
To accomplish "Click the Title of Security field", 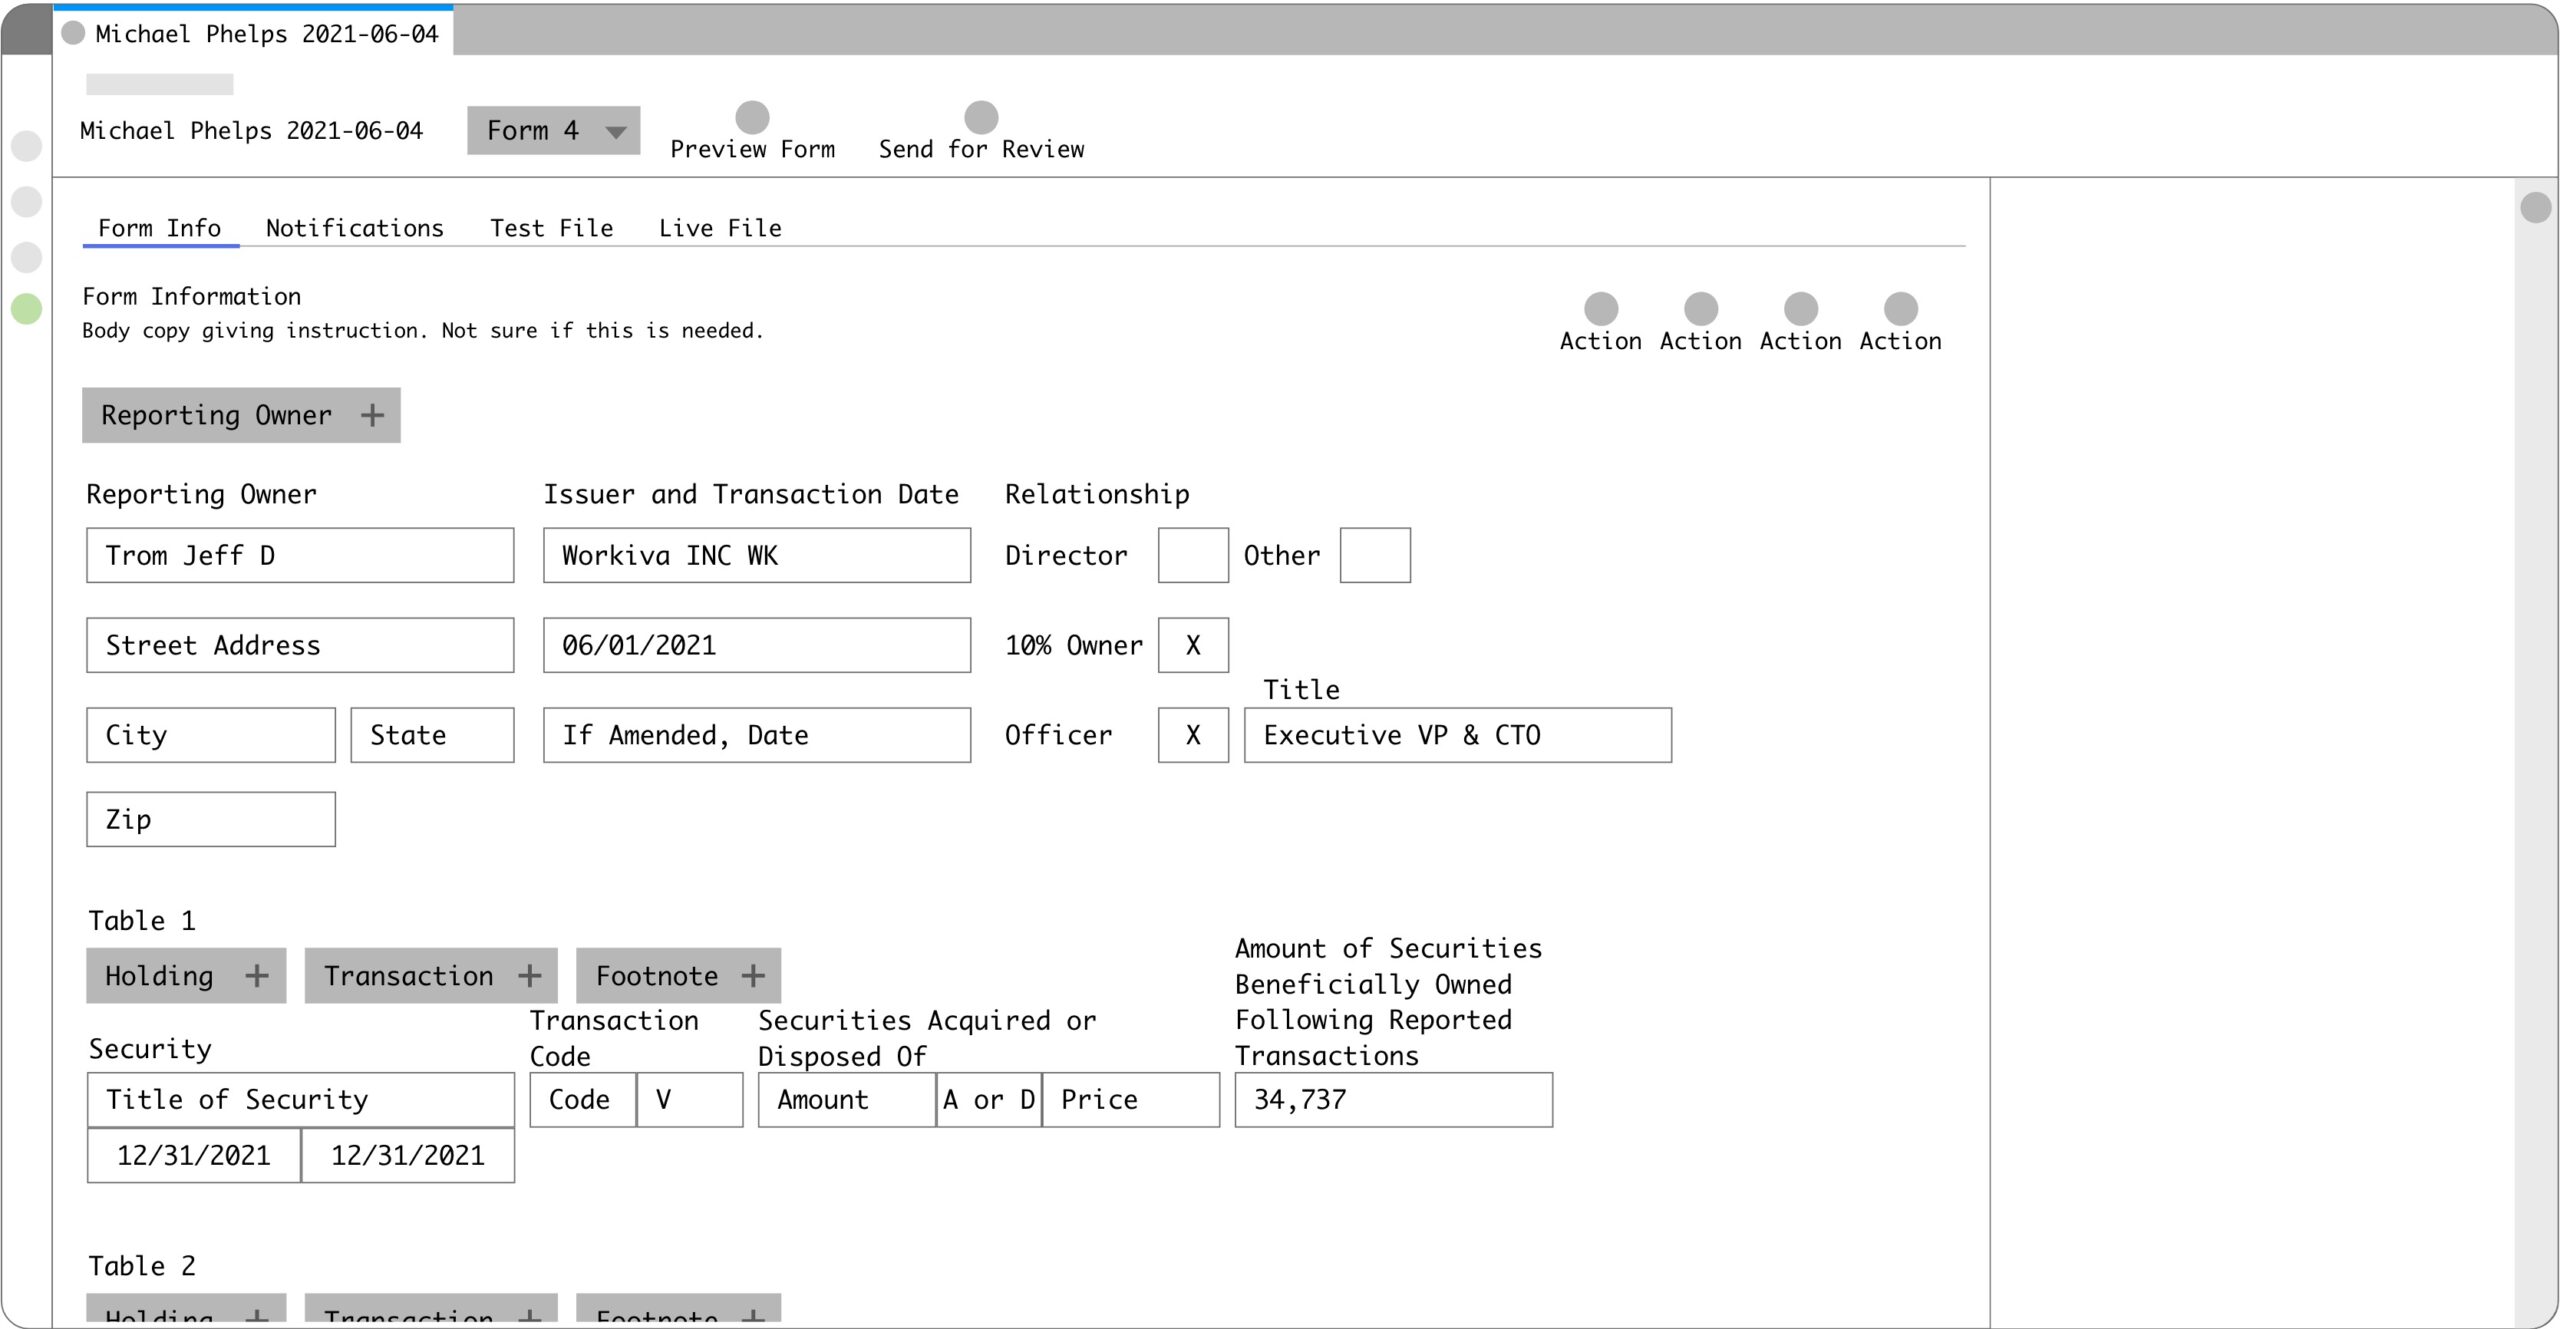I will 301,1100.
